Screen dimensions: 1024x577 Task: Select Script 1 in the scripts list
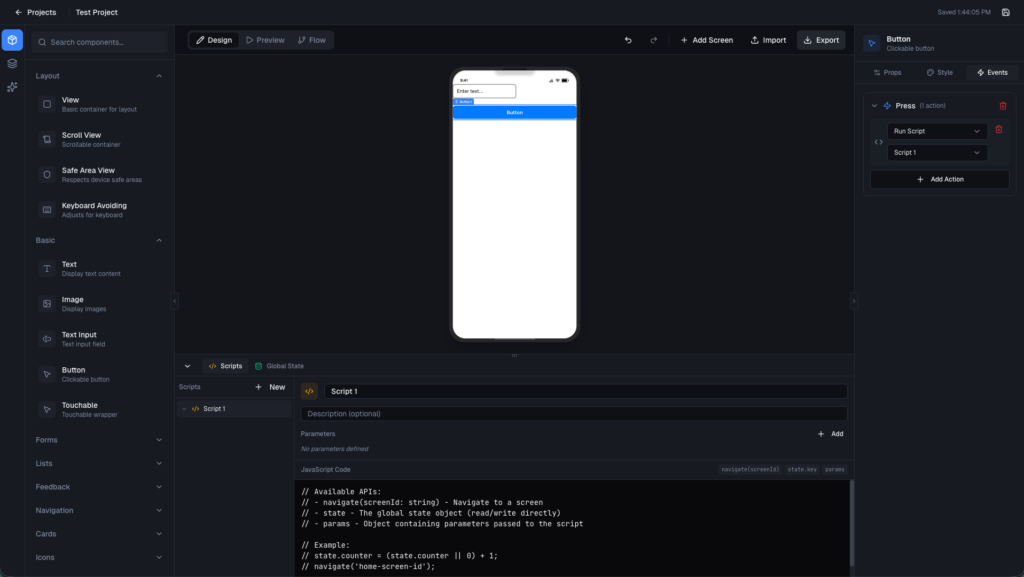point(214,409)
